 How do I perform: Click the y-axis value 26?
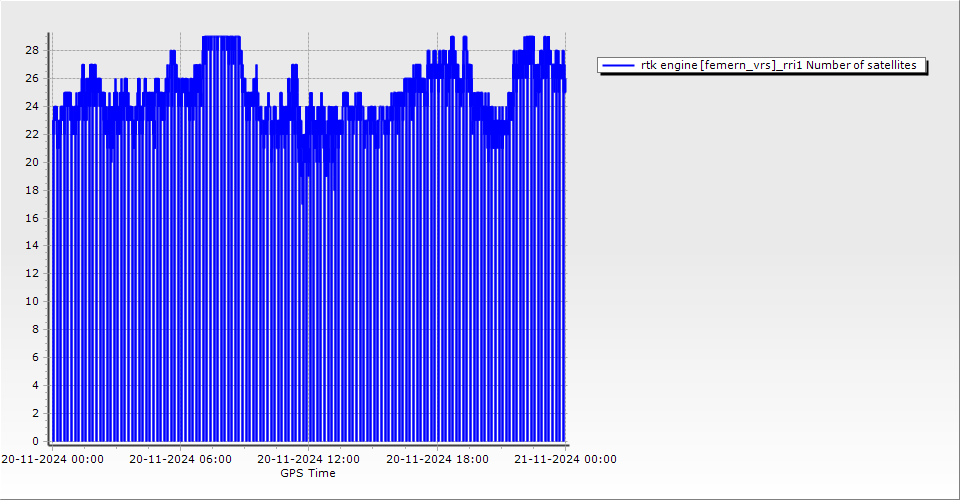point(32,78)
